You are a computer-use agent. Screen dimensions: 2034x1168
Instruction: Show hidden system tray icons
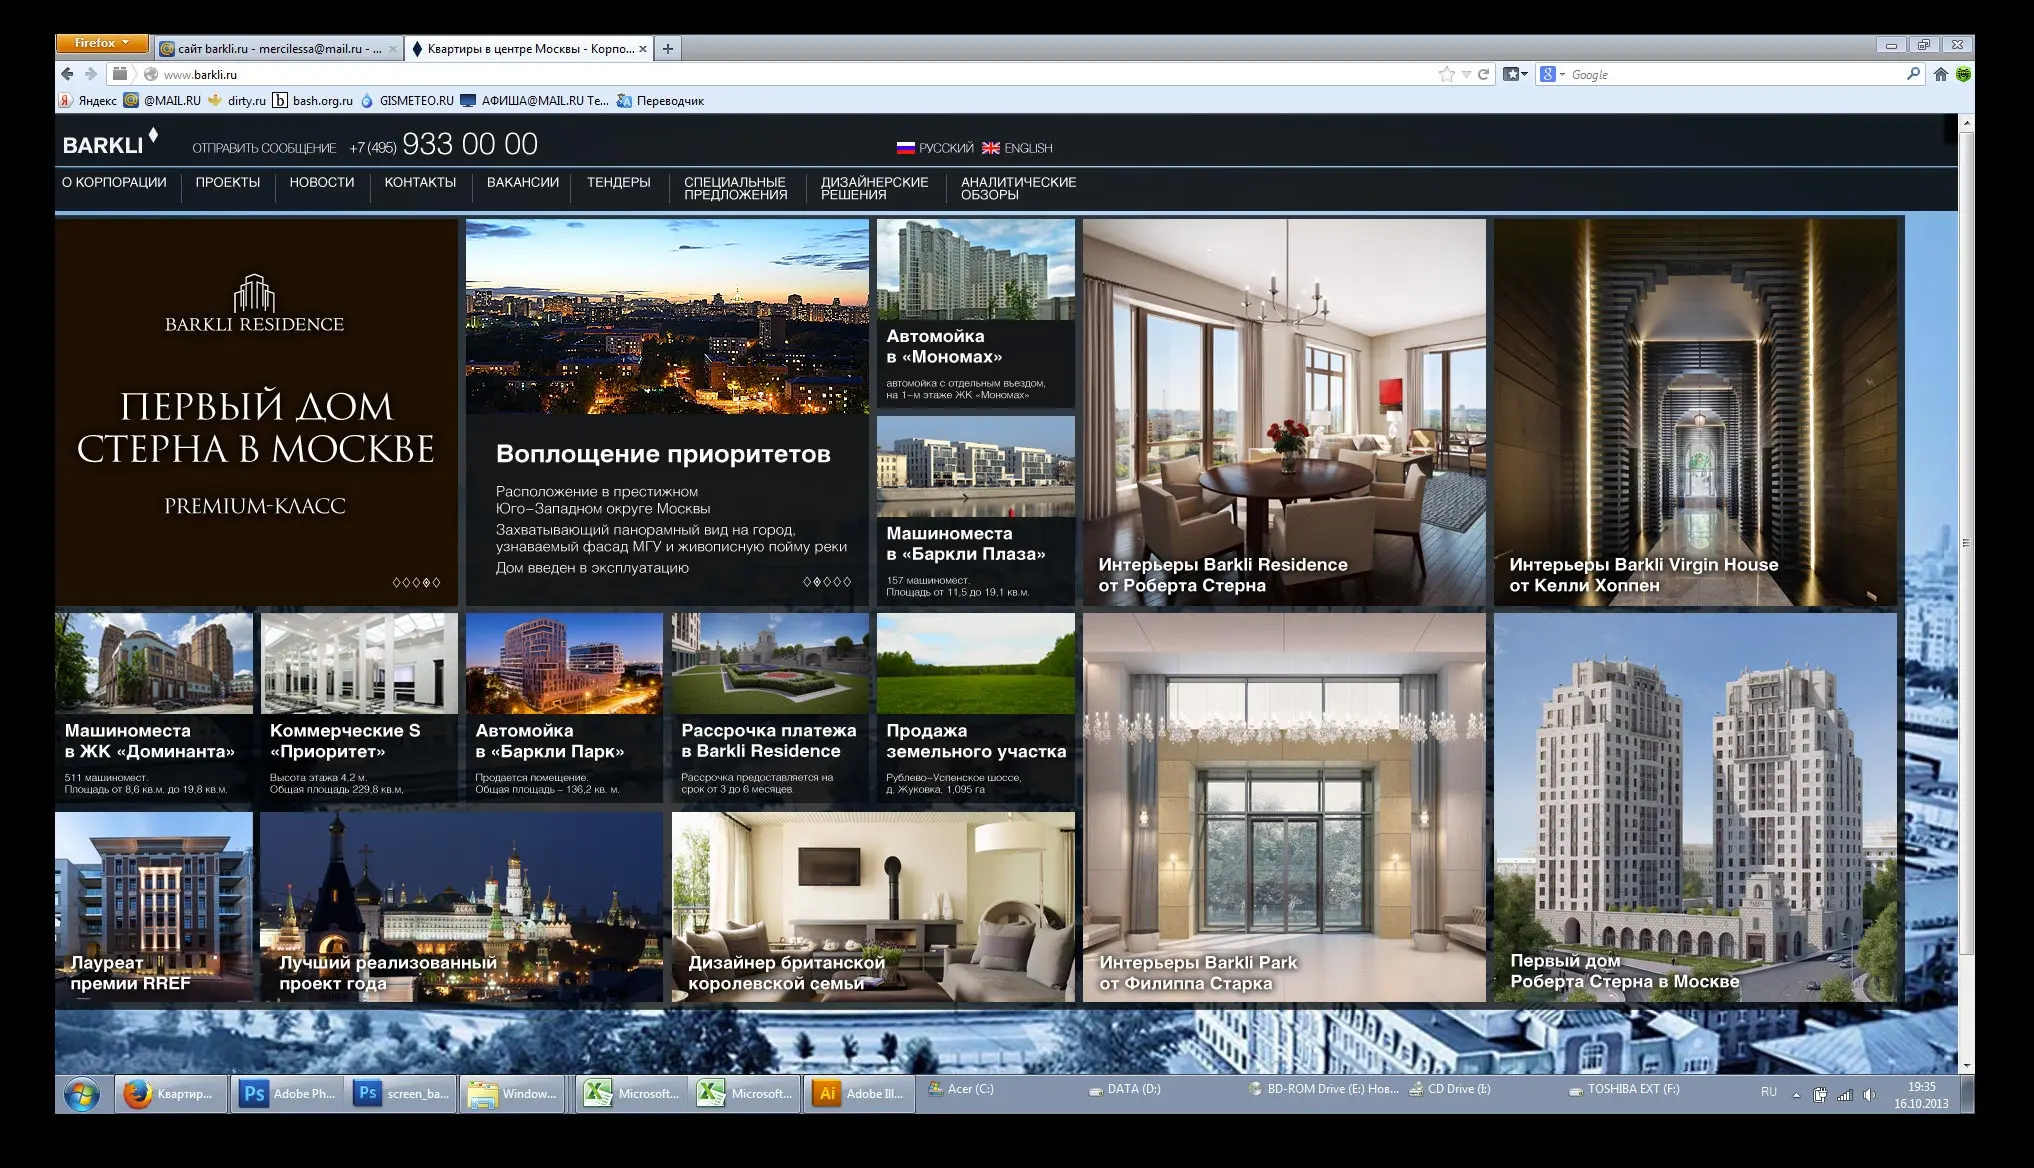[x=1796, y=1095]
